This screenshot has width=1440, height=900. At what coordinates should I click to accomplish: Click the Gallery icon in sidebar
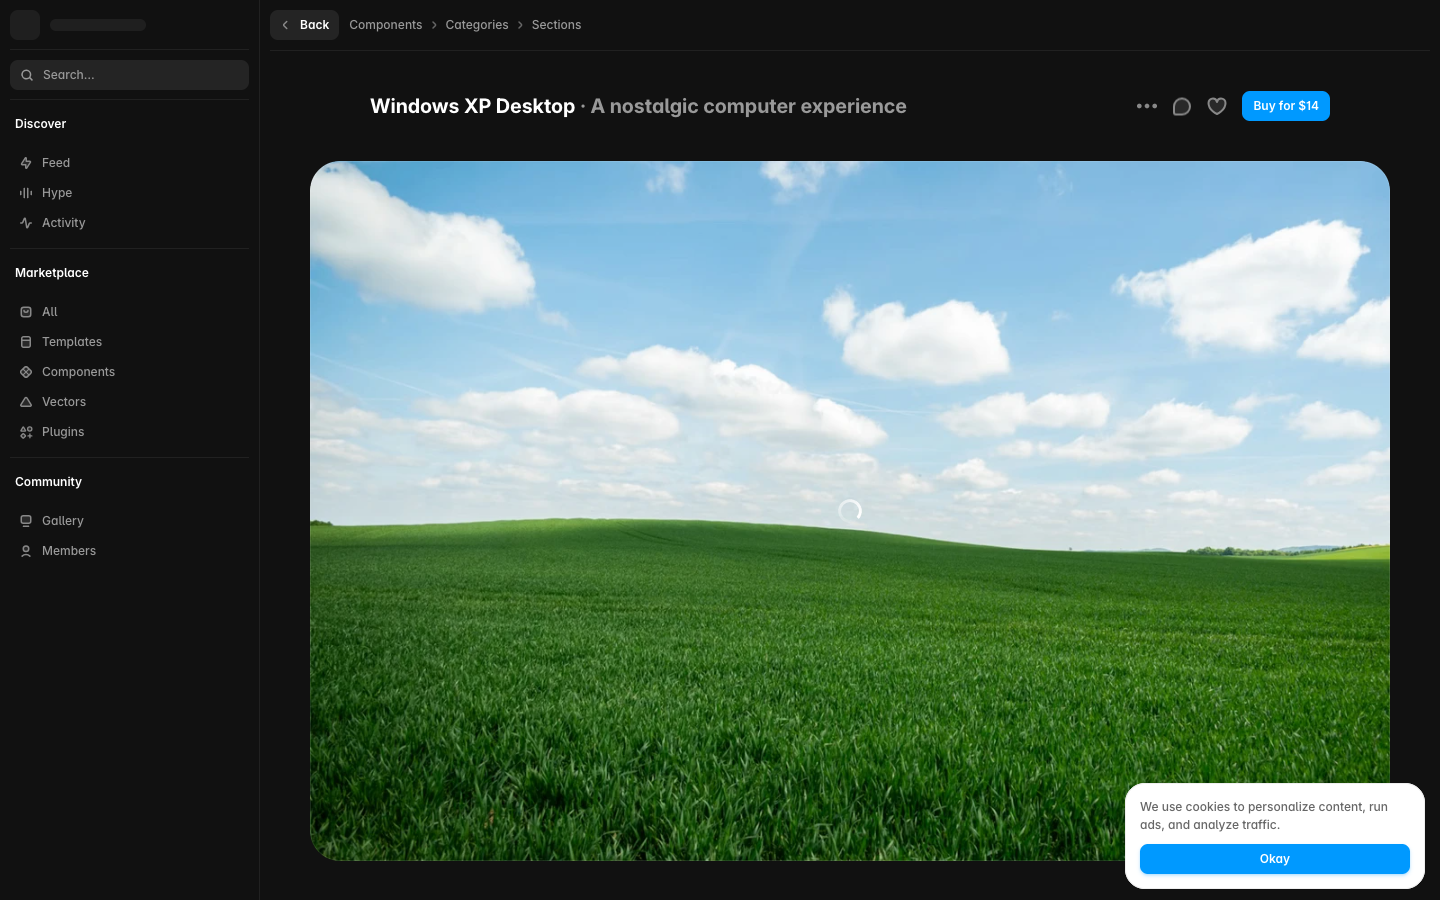pos(26,521)
